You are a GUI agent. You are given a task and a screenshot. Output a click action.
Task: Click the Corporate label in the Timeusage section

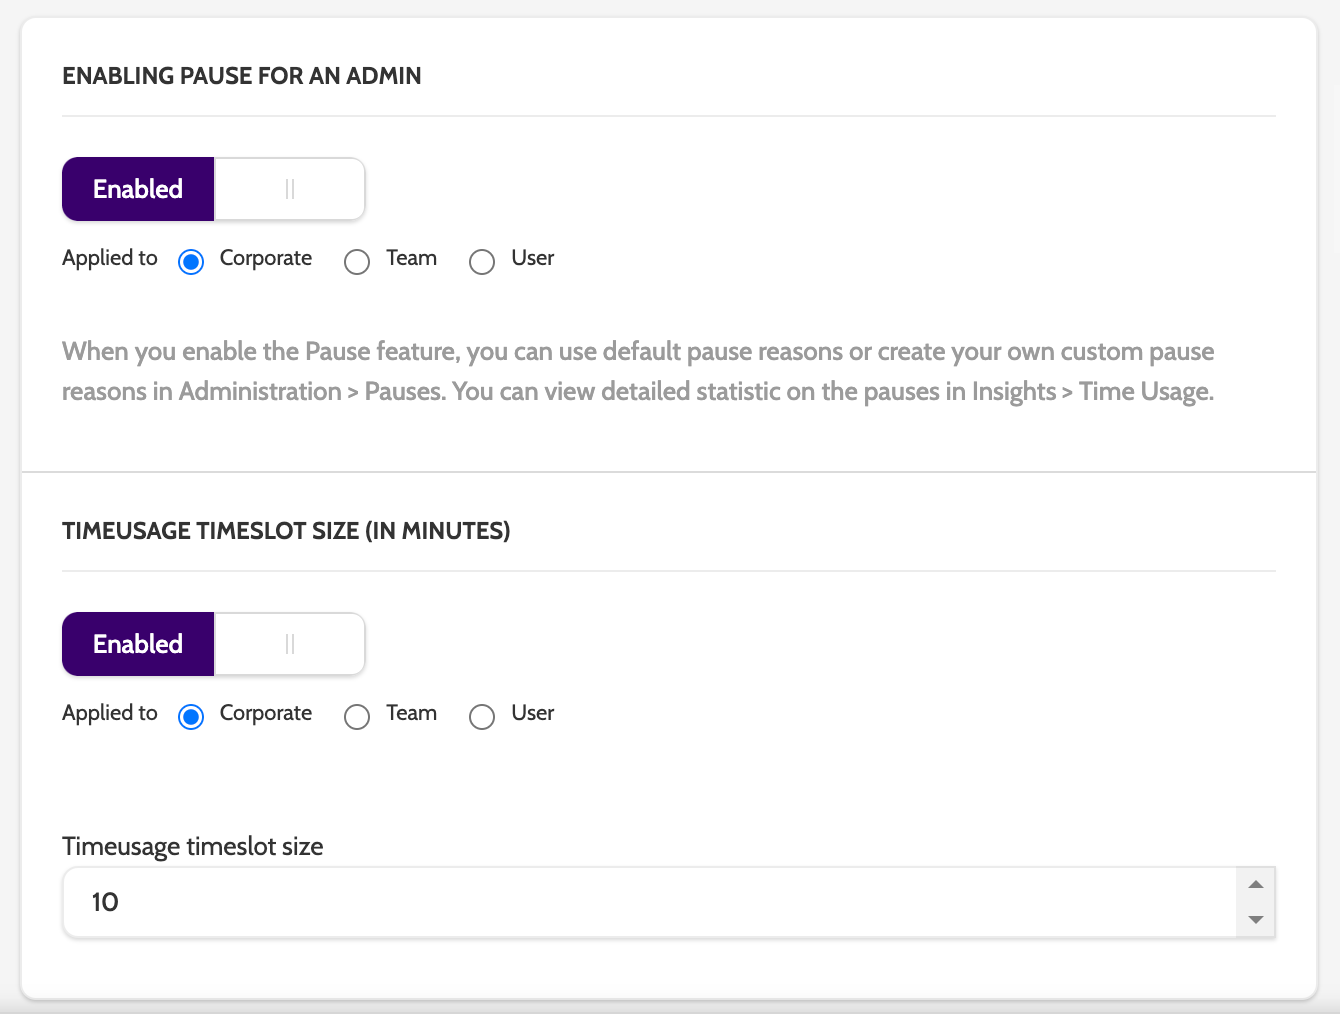click(266, 713)
